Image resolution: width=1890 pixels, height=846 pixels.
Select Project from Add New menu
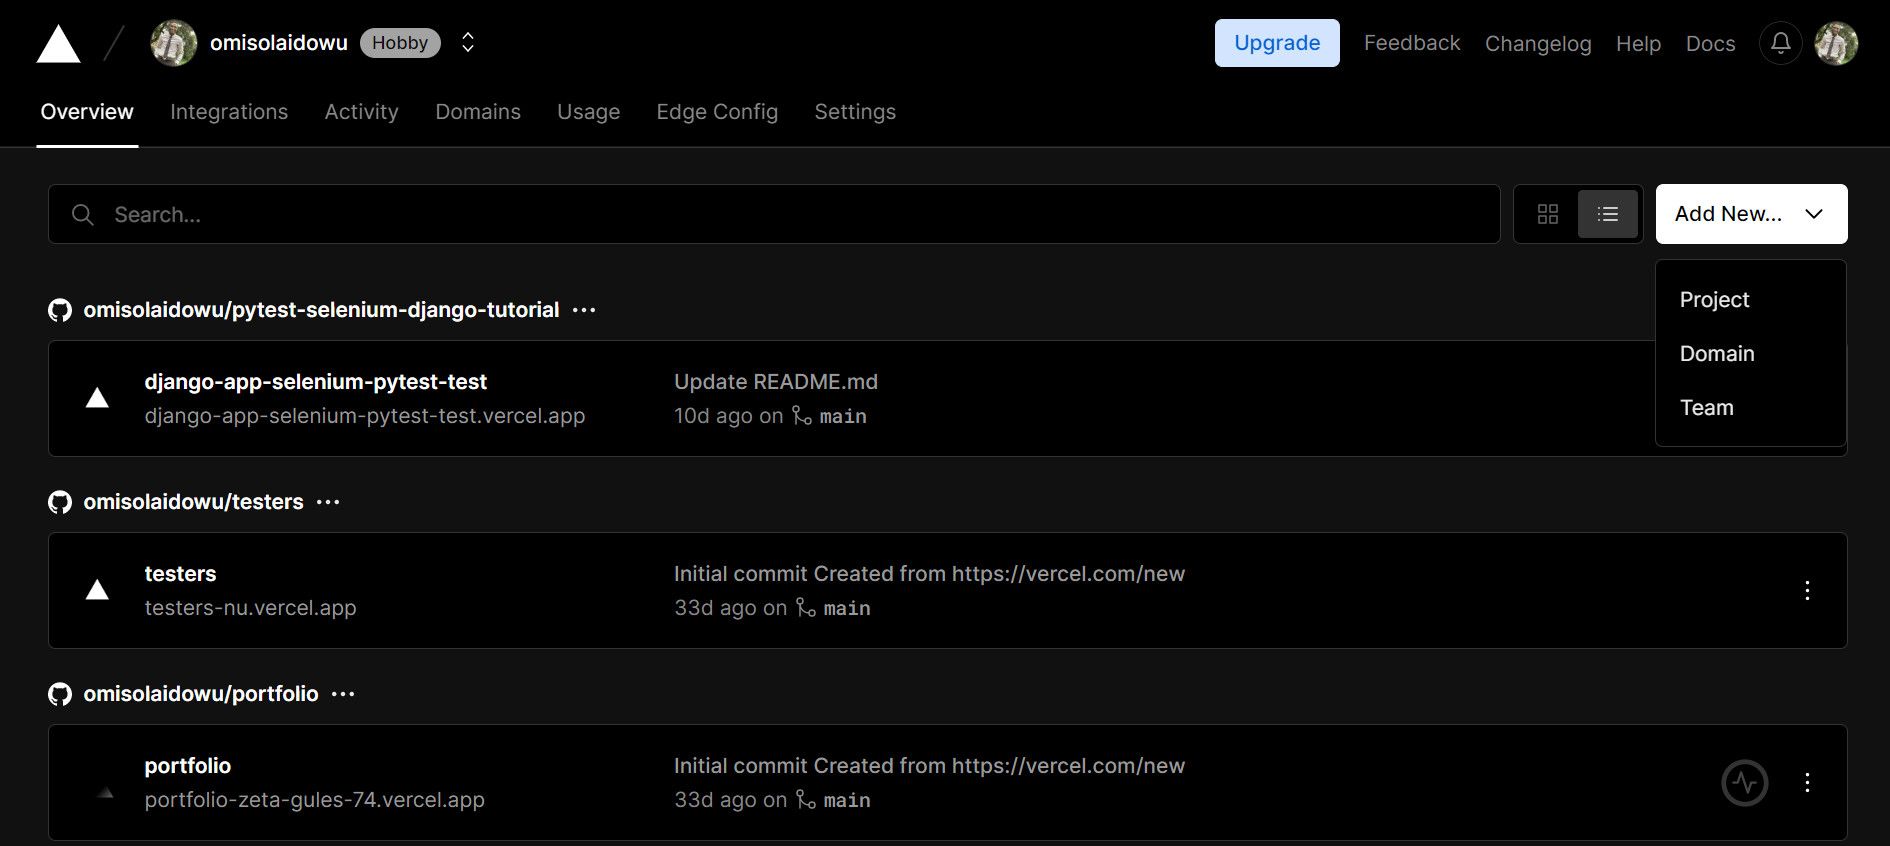(x=1714, y=300)
